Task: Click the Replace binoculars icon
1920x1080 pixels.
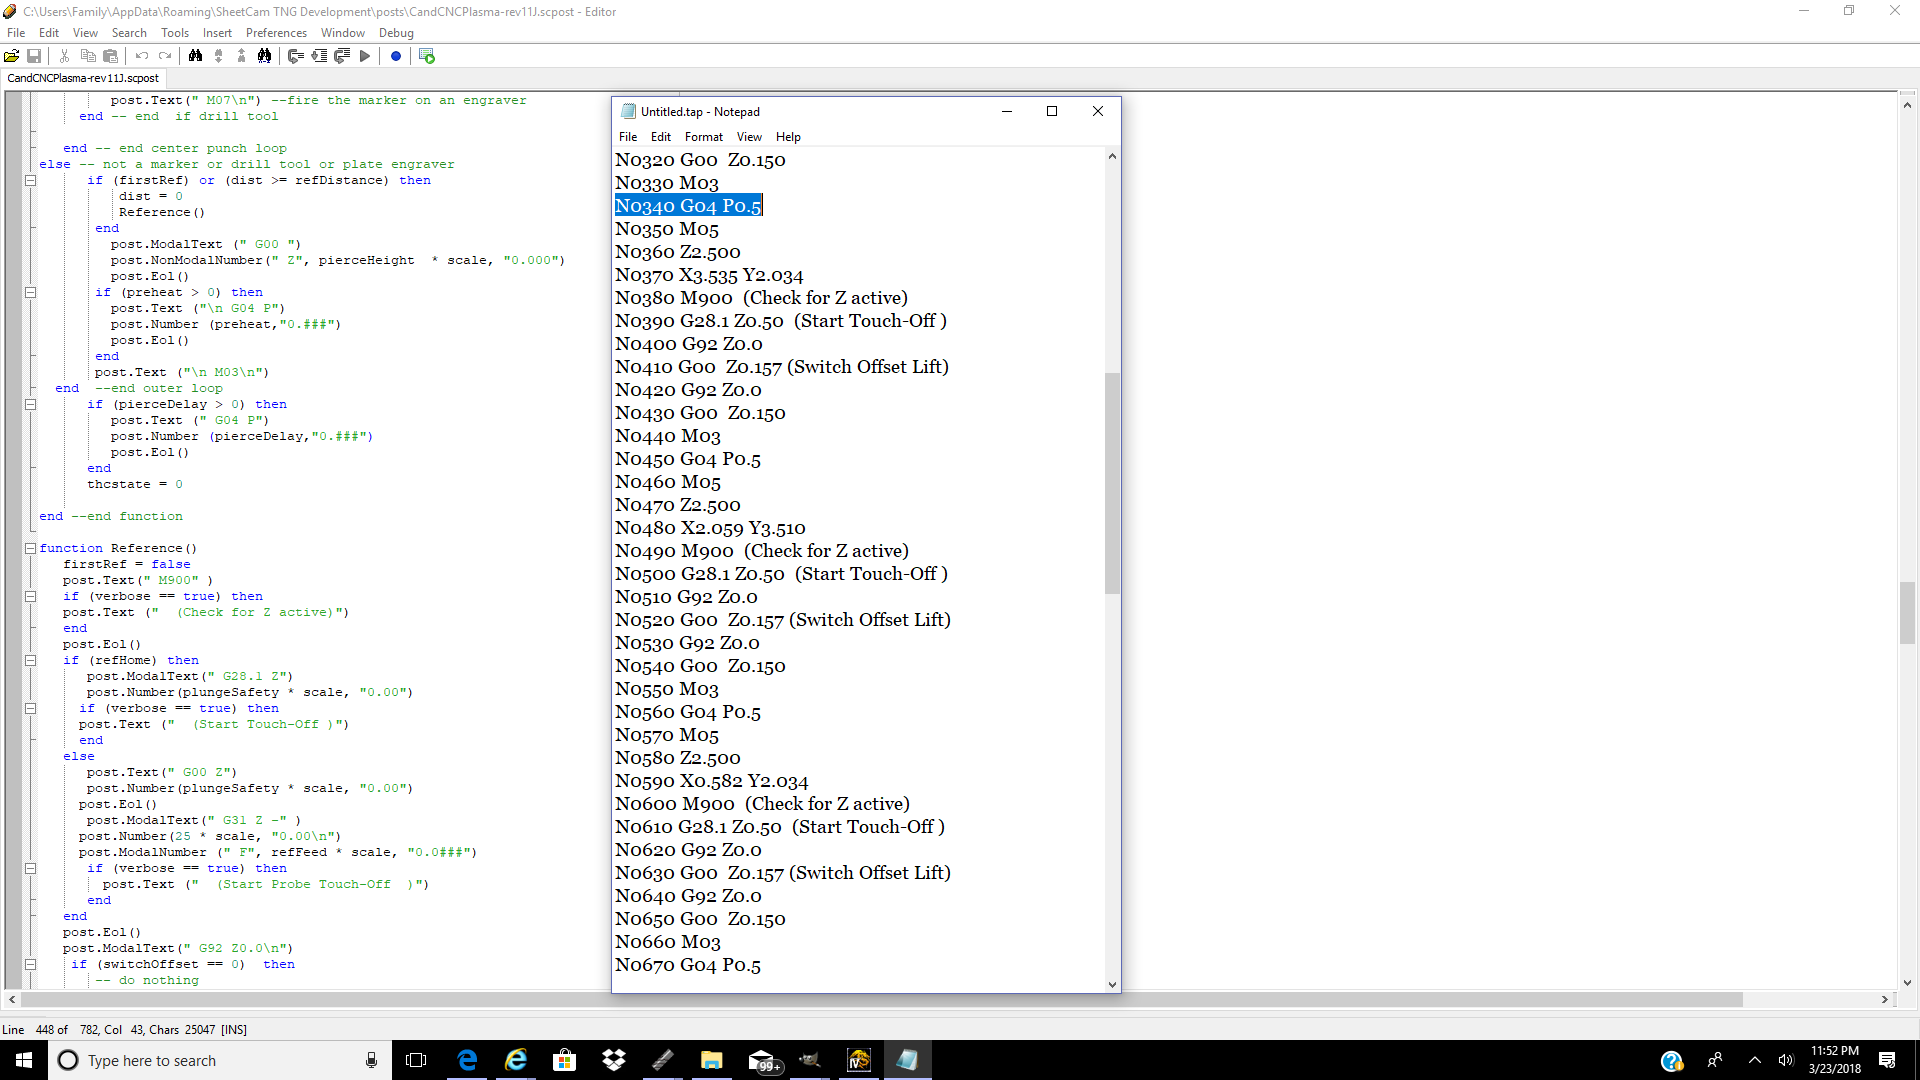Action: [x=264, y=56]
